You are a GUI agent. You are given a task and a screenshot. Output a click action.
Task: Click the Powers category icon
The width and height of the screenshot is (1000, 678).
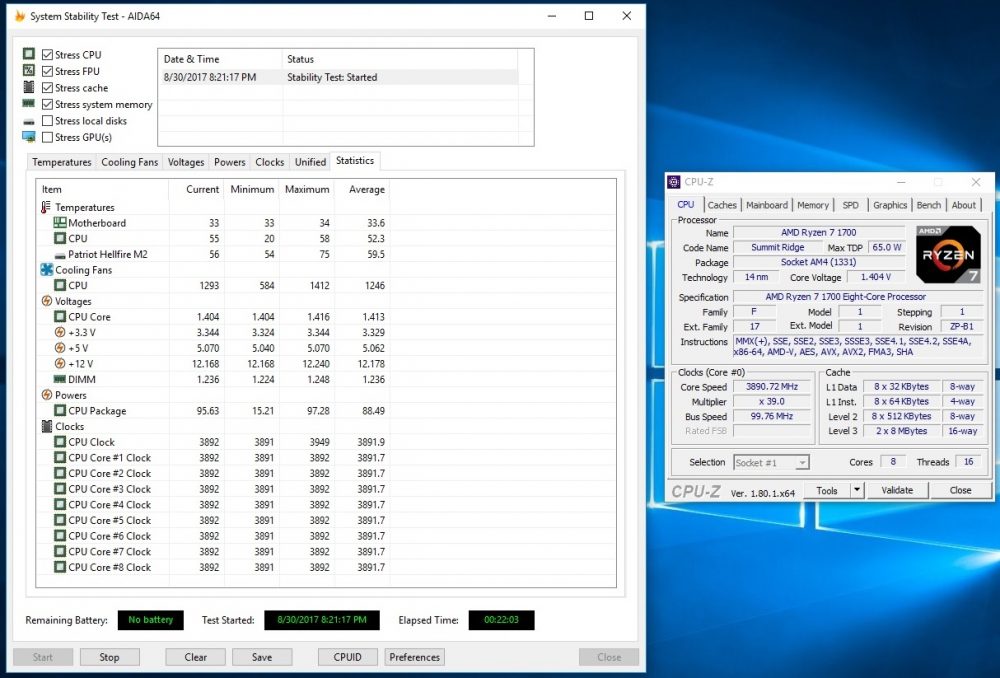tap(47, 395)
